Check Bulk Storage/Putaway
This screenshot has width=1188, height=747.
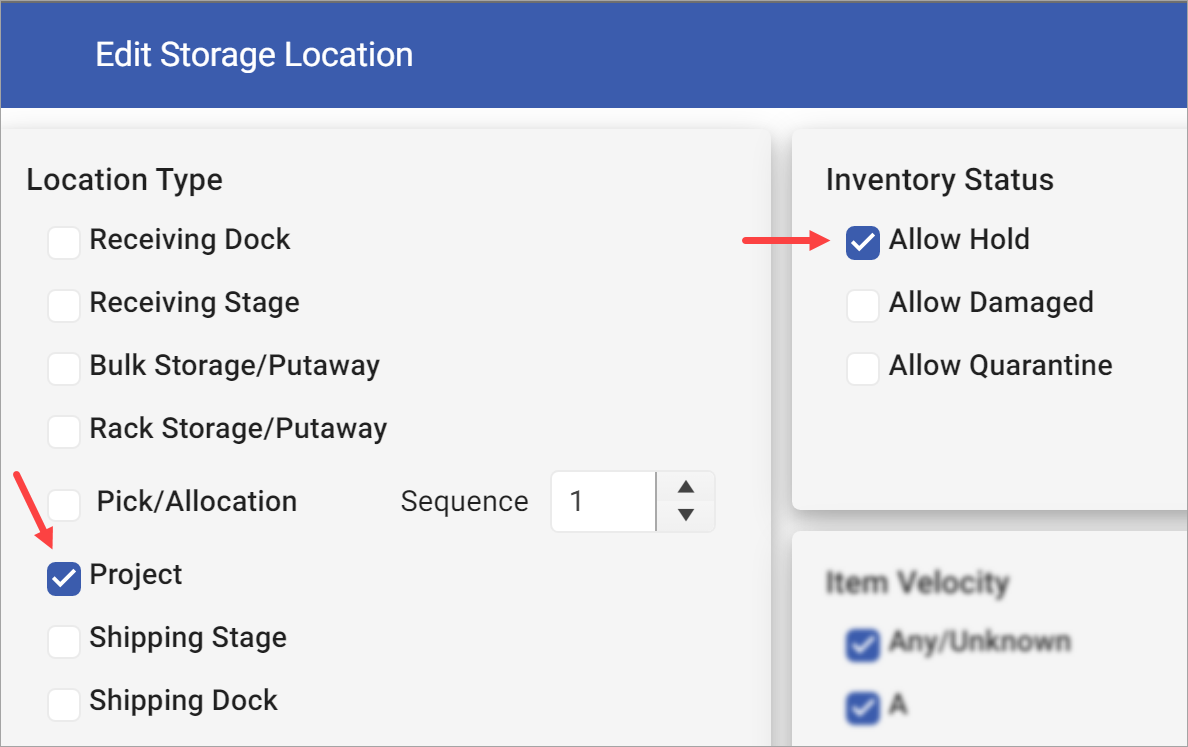[x=63, y=368]
